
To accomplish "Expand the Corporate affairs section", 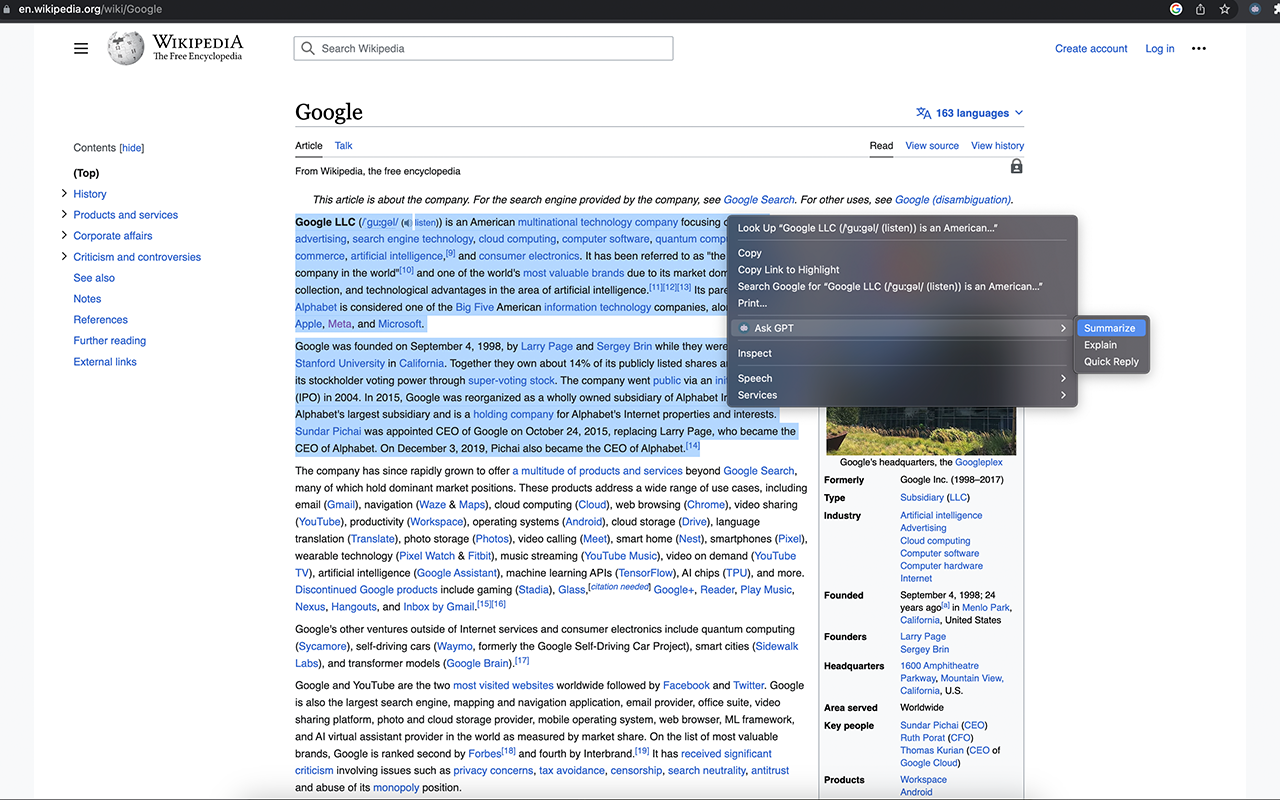I will pyautogui.click(x=64, y=235).
